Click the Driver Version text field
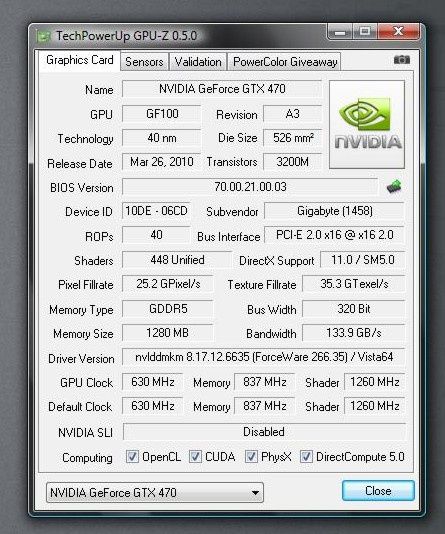Screen dimensions: 445x534 [264, 357]
